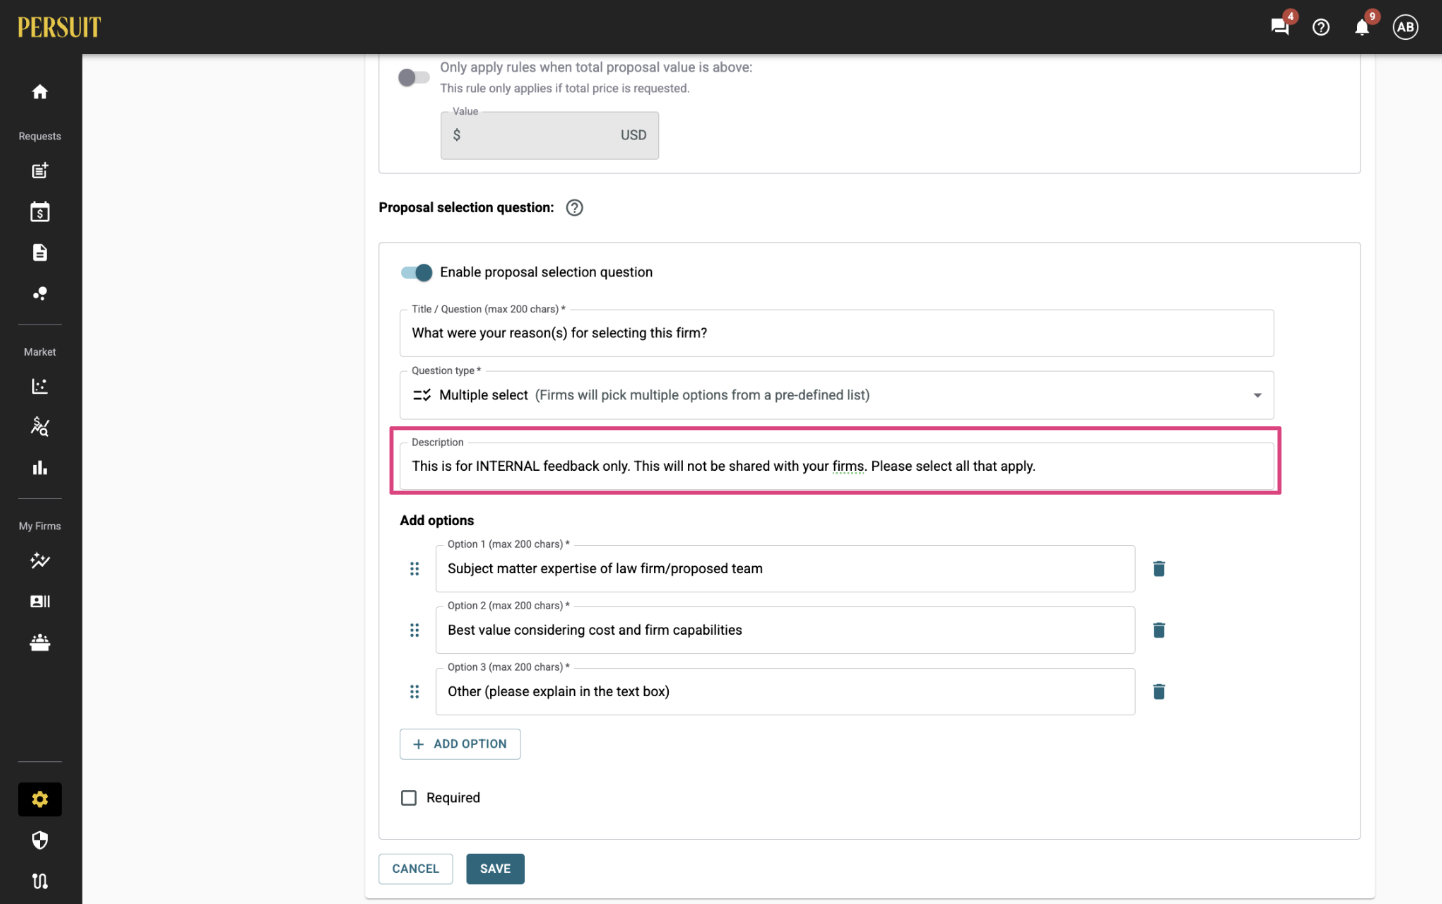Click the Option 2 text field
The image size is (1442, 904).
785,631
